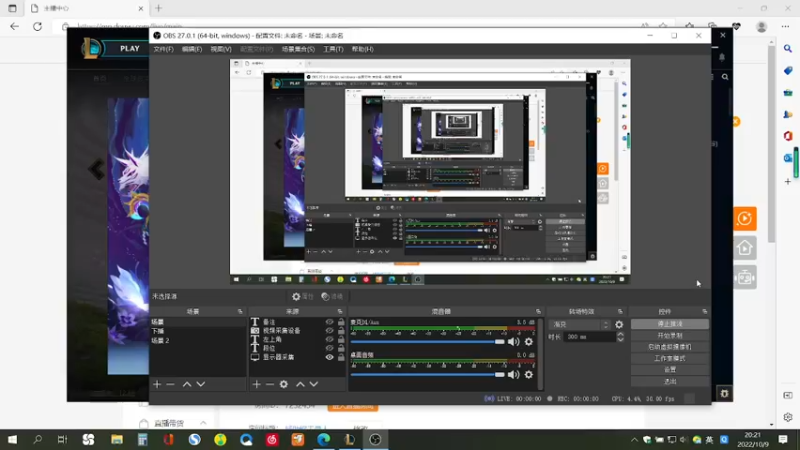Open source properties gear in Sources toolbar
Screen dimensions: 800x450
tap(284, 384)
